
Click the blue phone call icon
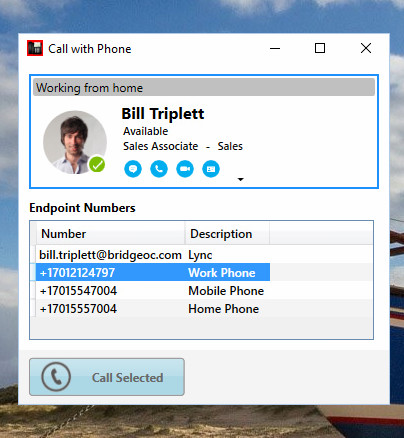[x=159, y=169]
